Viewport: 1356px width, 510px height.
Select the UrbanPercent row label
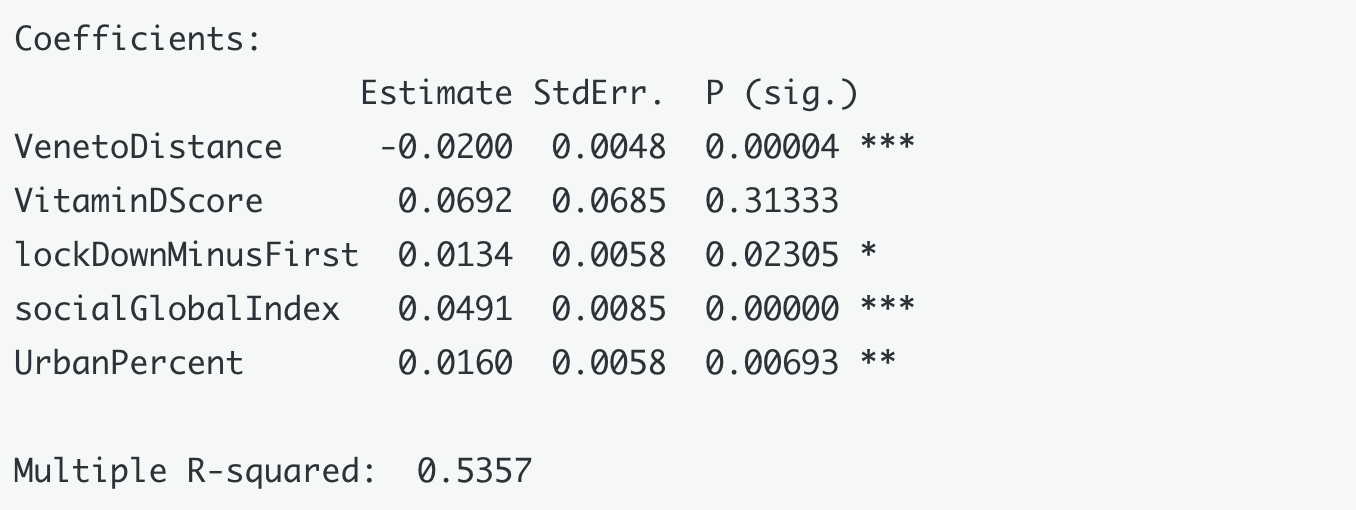(129, 363)
